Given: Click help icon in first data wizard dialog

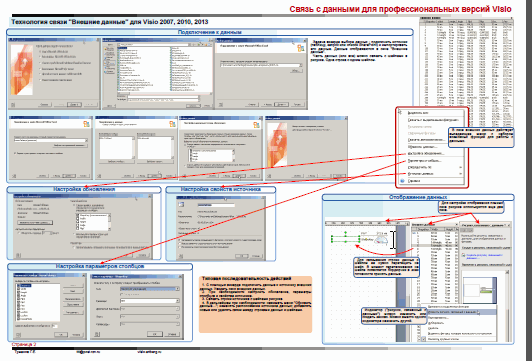Looking at the screenshot, I should (x=13, y=105).
